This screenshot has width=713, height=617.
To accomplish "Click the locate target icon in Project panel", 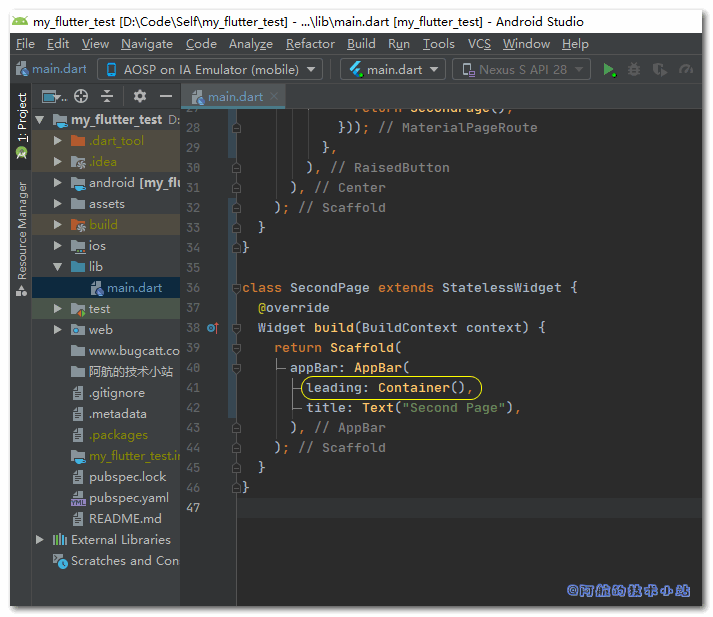I will (x=81, y=96).
